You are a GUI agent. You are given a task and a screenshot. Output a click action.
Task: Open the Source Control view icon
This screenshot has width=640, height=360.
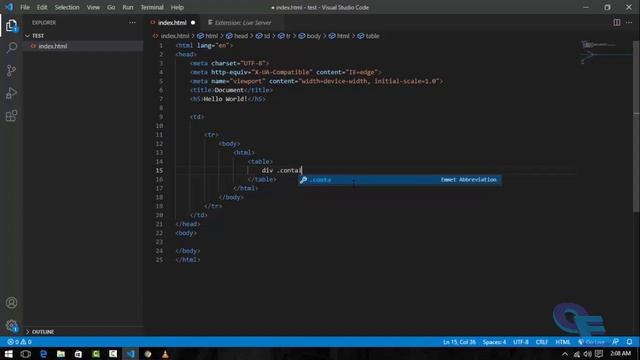tap(11, 70)
